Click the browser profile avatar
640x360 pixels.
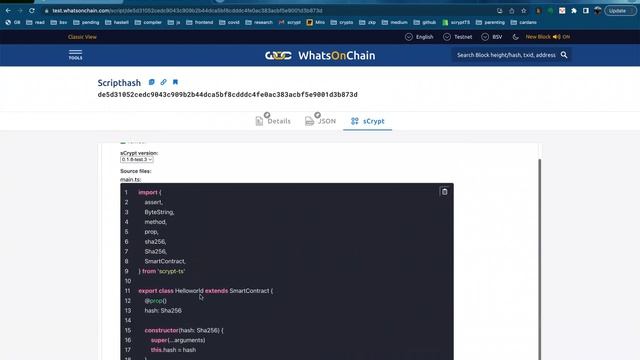(x=598, y=11)
